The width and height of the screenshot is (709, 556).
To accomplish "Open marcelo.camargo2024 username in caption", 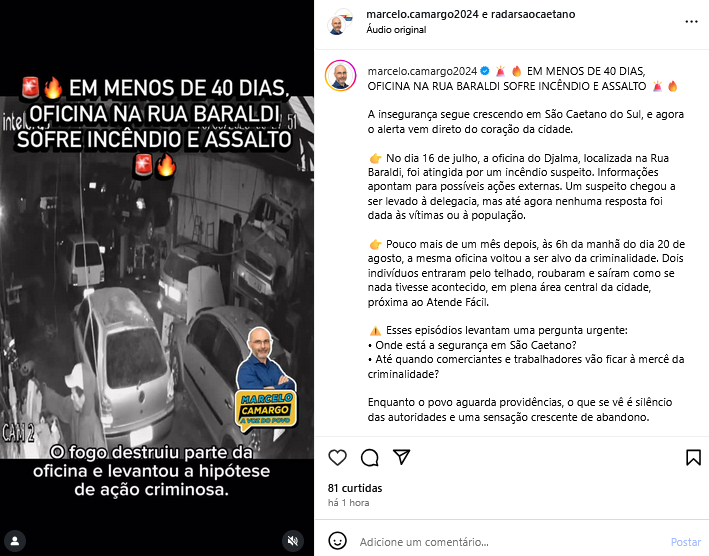I will tap(422, 71).
